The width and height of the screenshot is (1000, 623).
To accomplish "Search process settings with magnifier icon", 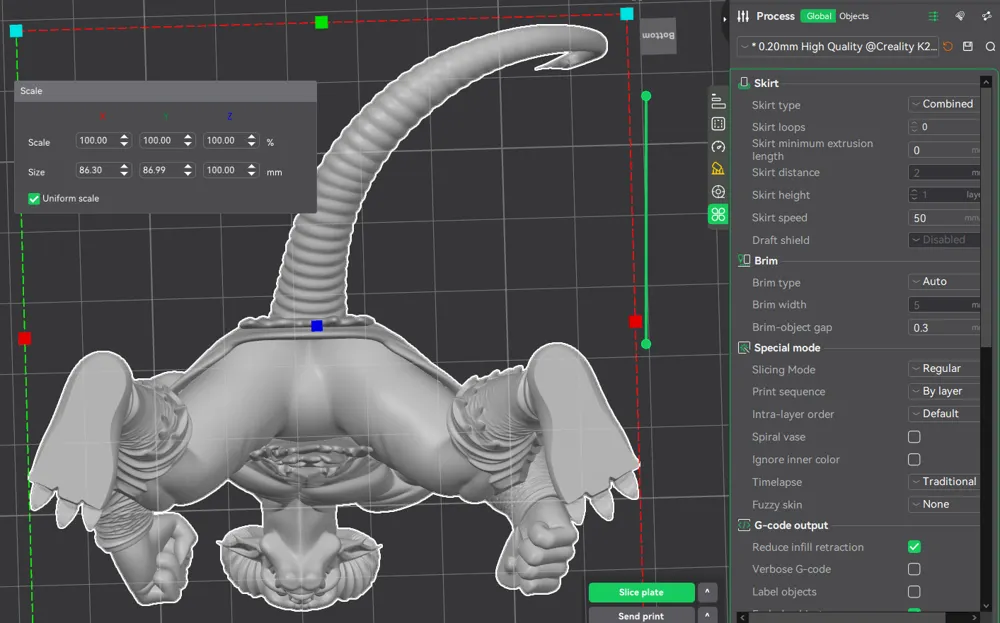I will (990, 47).
